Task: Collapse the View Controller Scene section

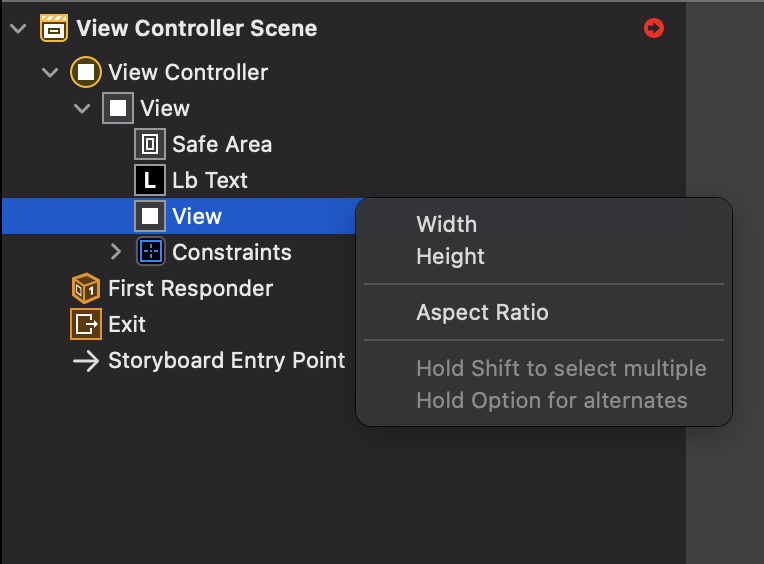Action: 17,28
